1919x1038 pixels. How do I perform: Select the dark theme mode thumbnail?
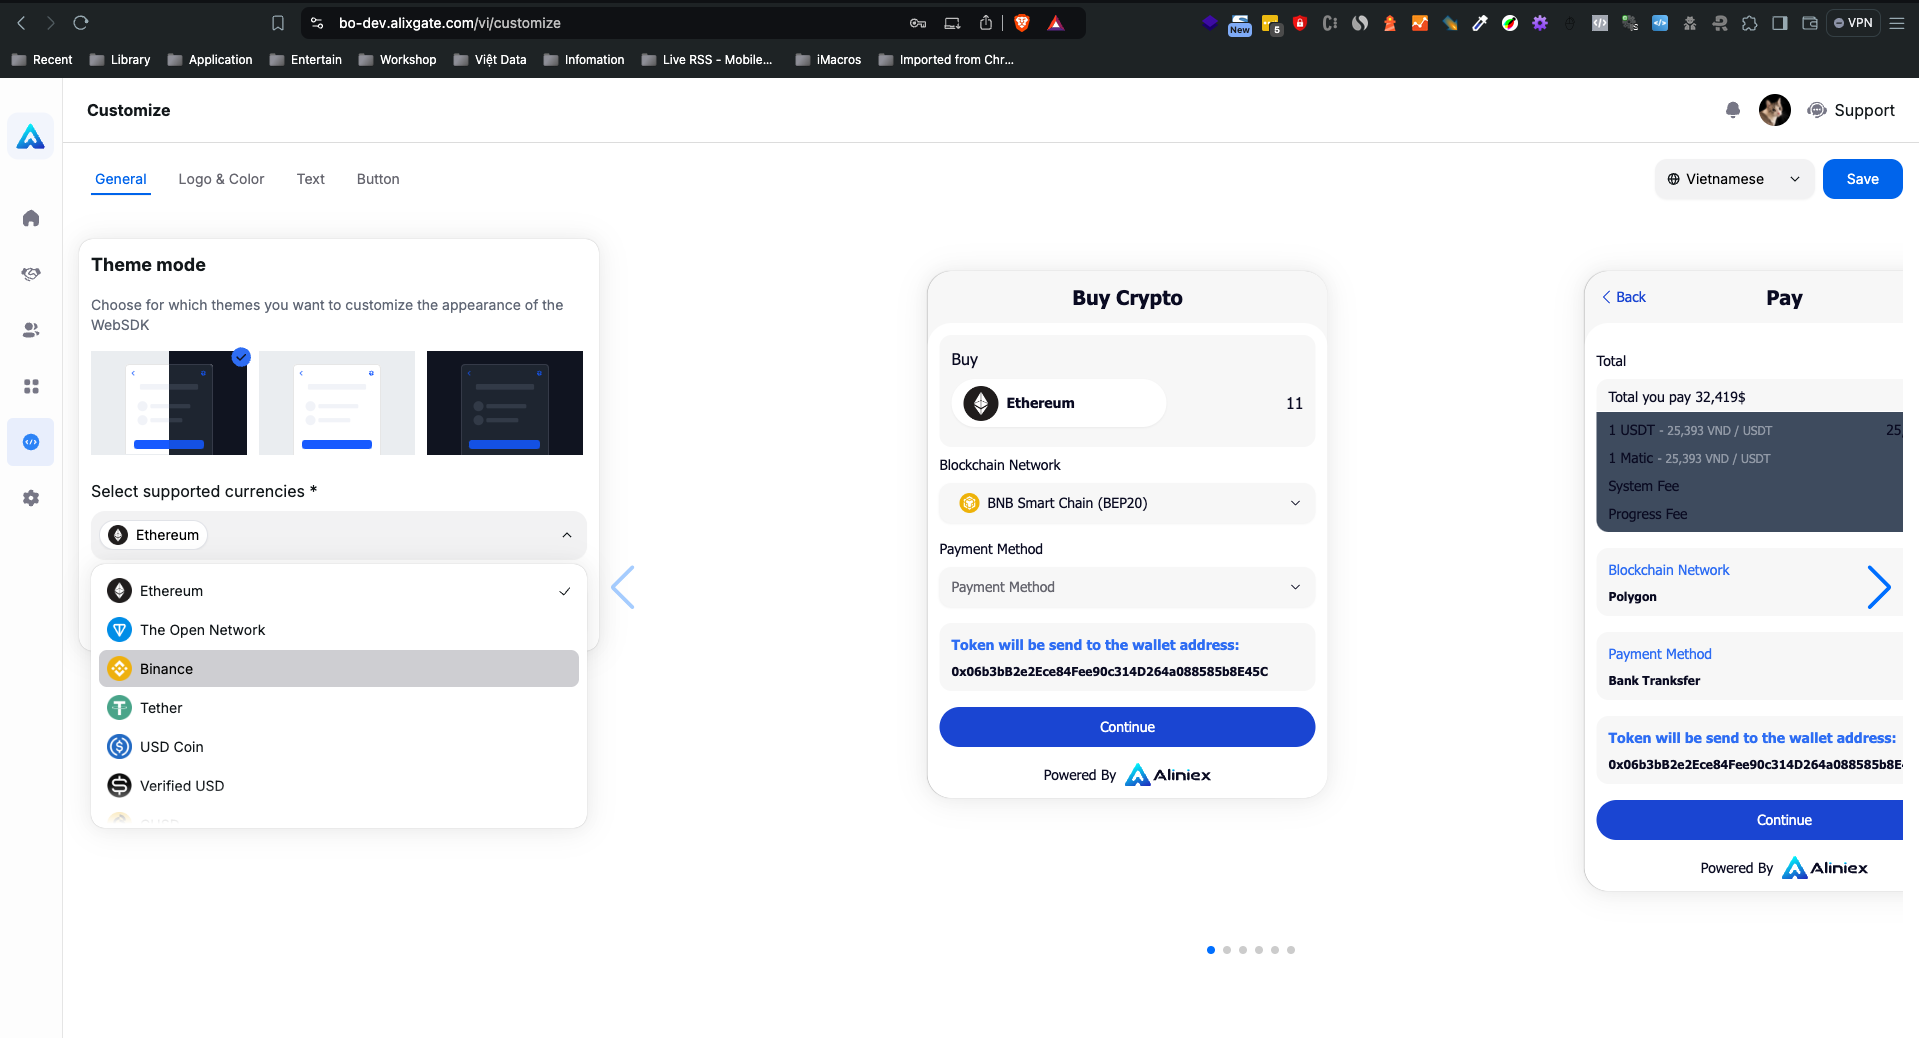point(504,402)
